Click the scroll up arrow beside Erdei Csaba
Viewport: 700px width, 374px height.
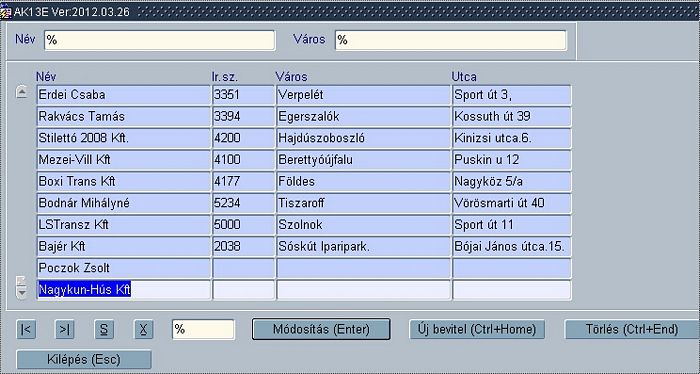[21, 92]
